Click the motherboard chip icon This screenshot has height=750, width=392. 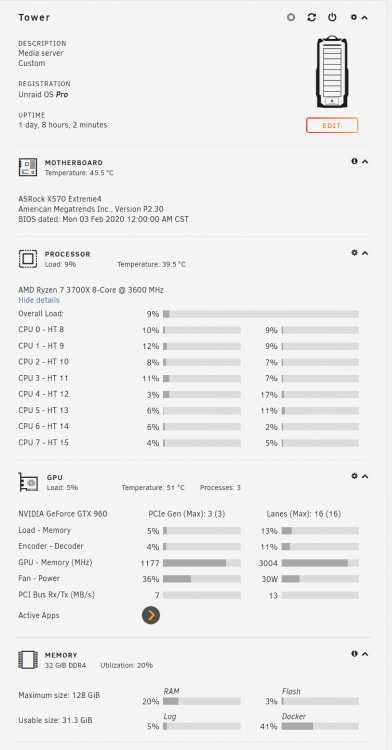coord(28,167)
